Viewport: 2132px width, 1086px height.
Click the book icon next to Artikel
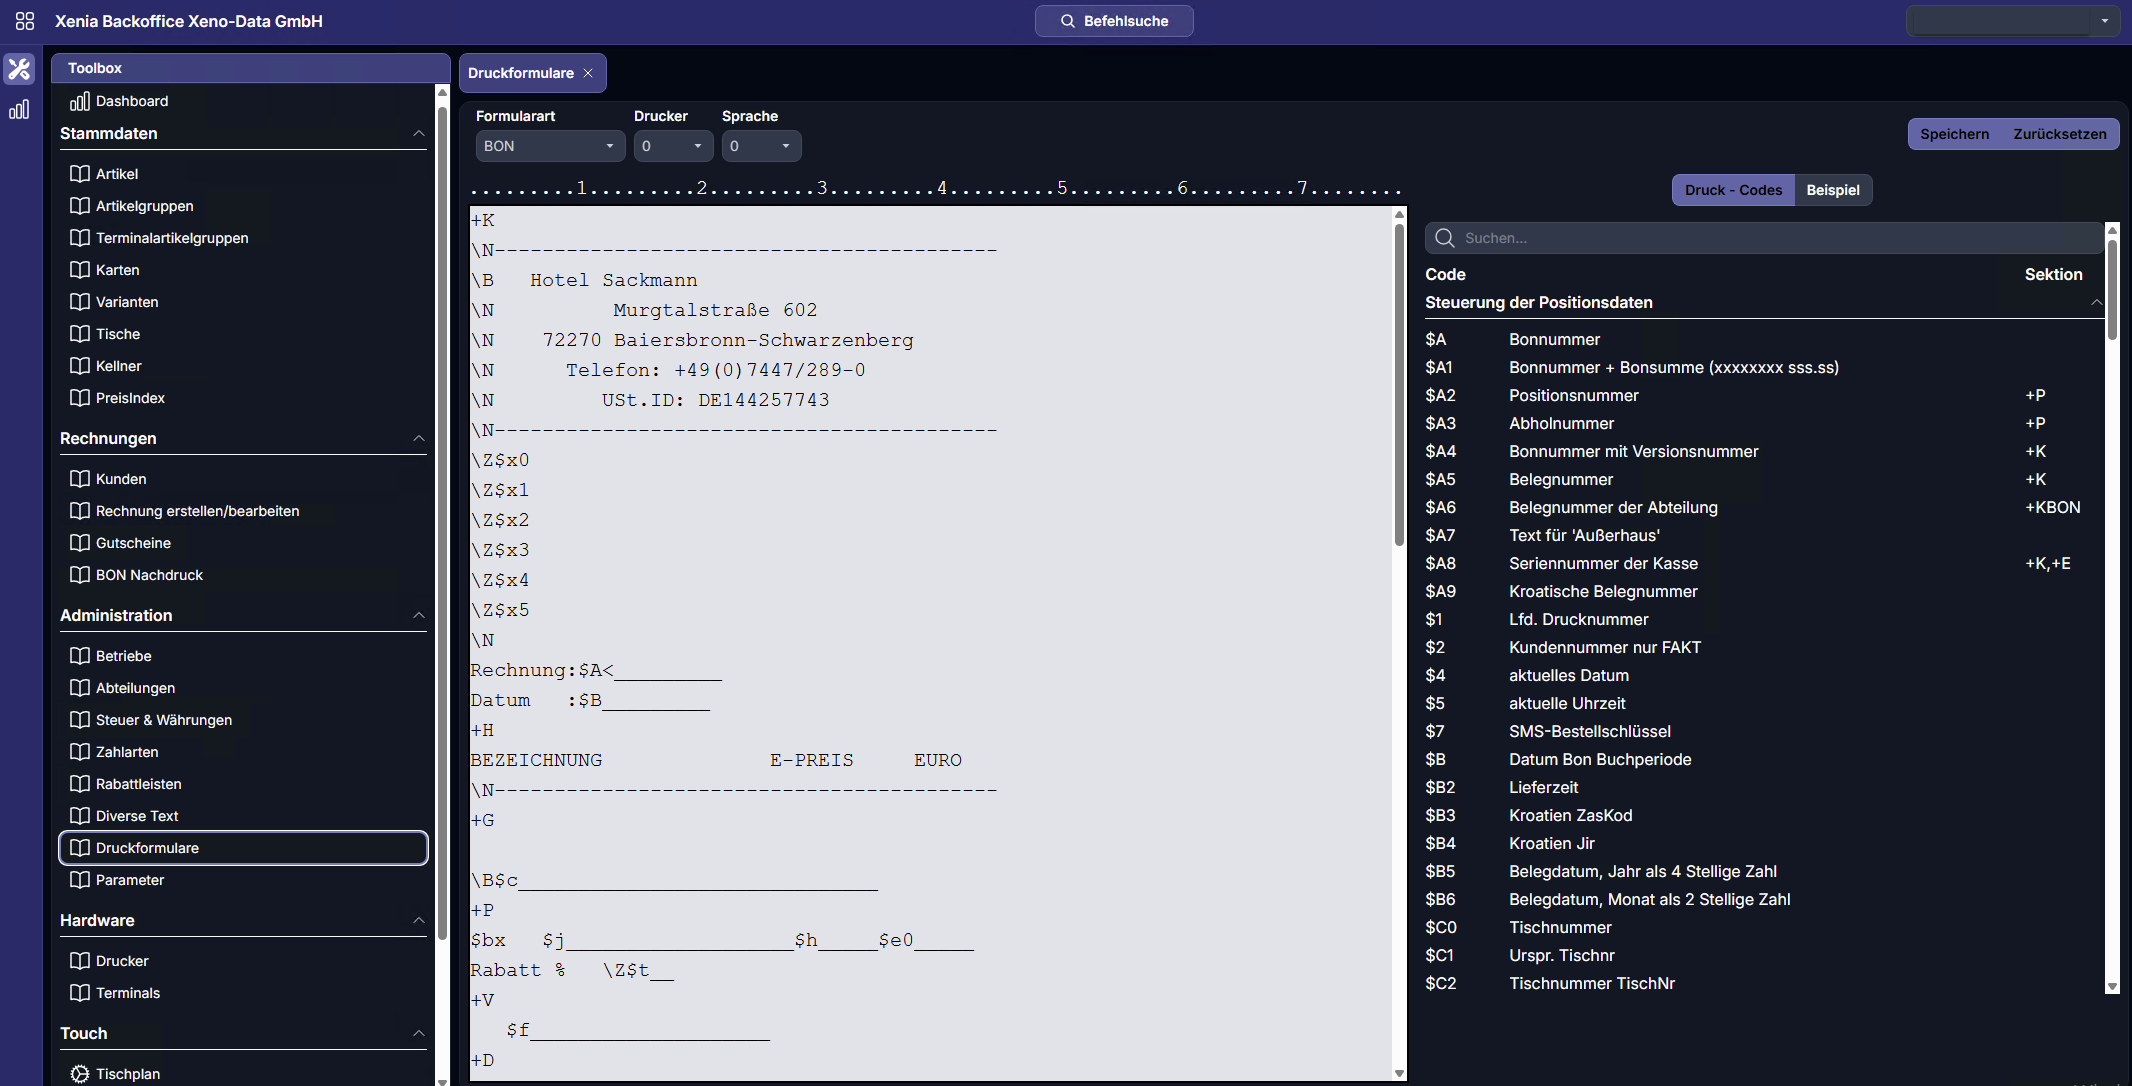point(80,174)
